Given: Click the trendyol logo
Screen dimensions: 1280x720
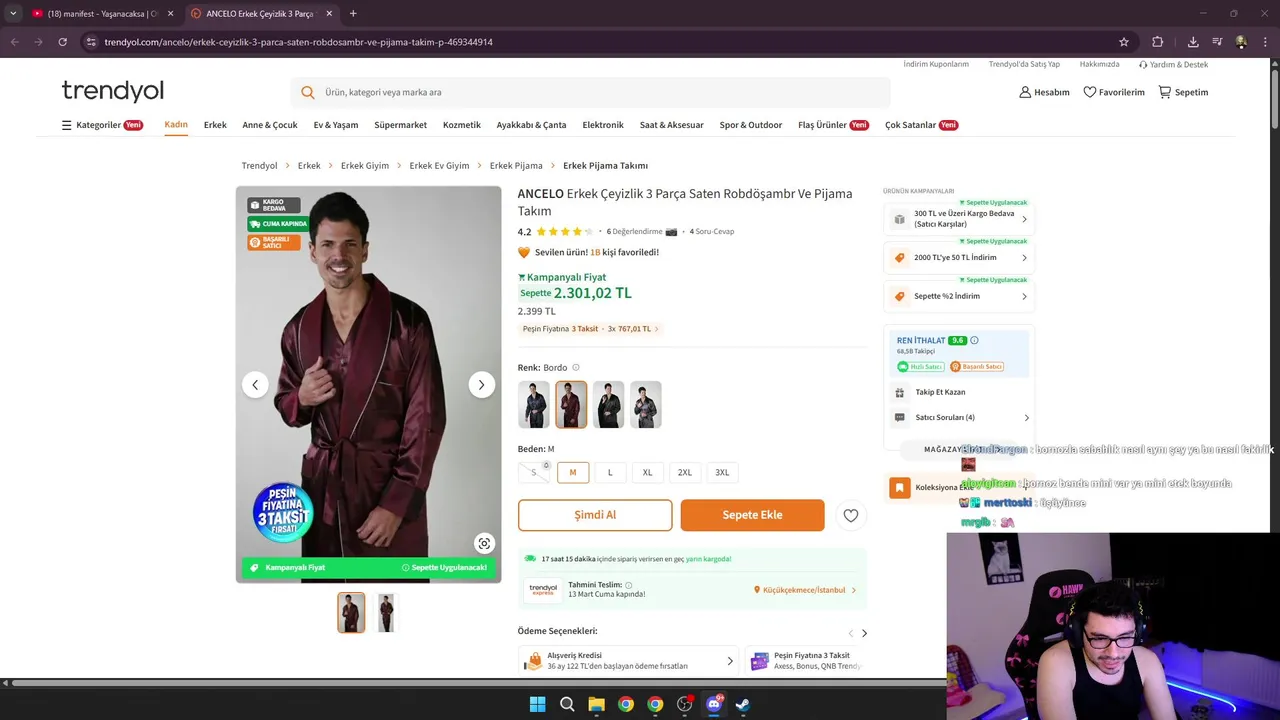Looking at the screenshot, I should tap(112, 91).
